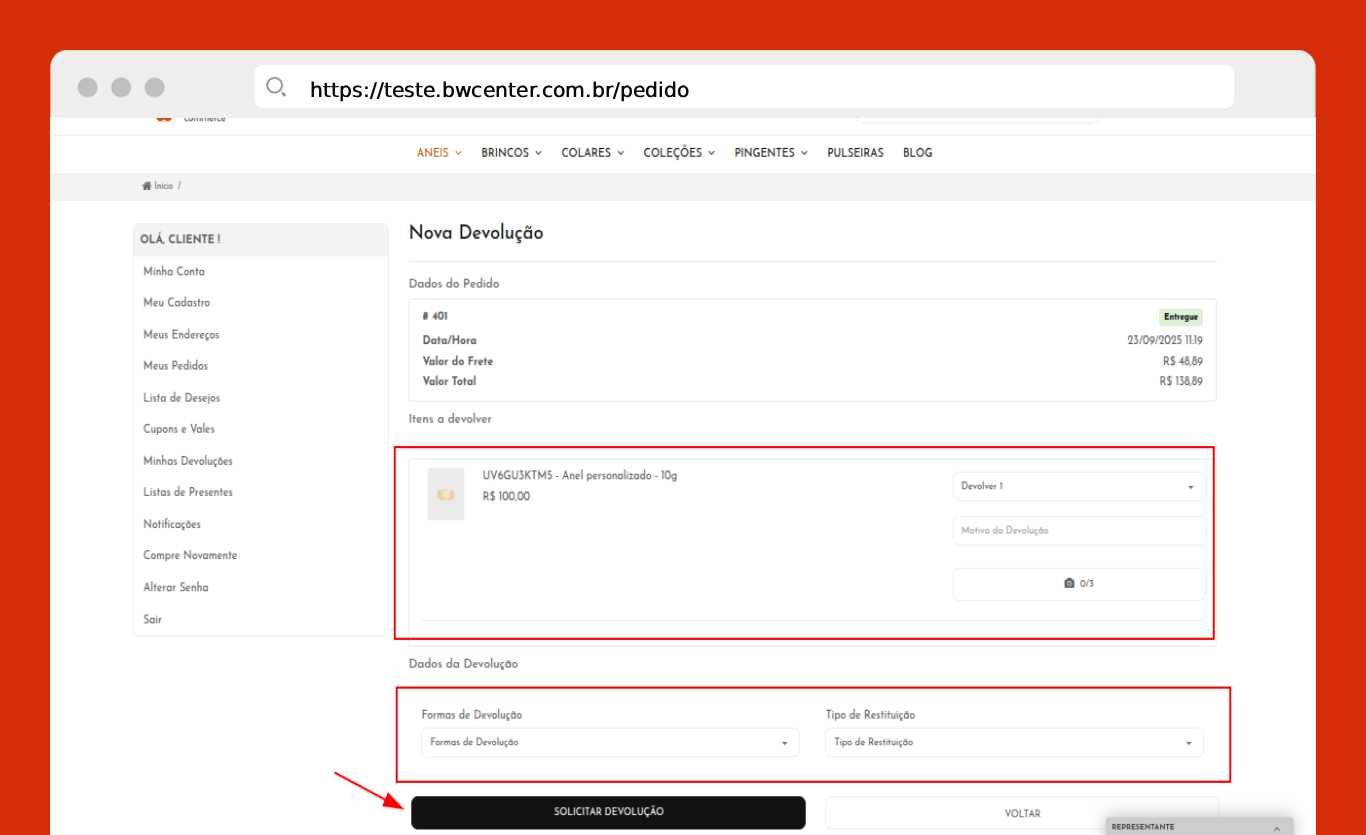Open the Formas de Devolução dropdown

(609, 743)
